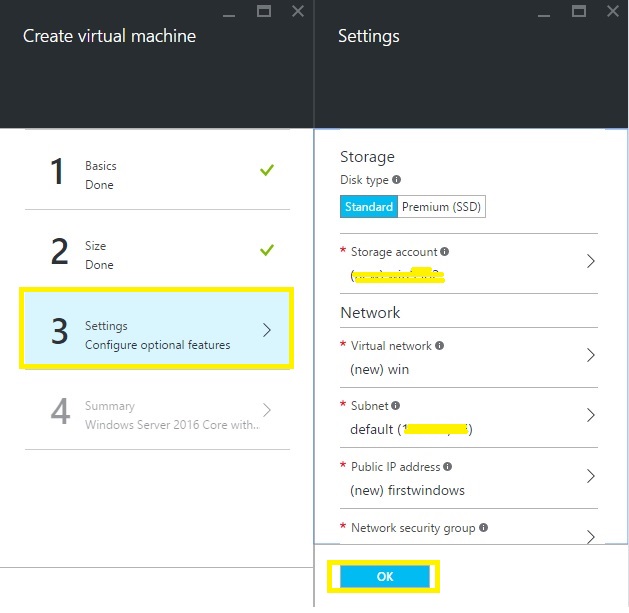This screenshot has width=629, height=613.
Task: Click the Disk type info icon
Action: click(x=397, y=180)
